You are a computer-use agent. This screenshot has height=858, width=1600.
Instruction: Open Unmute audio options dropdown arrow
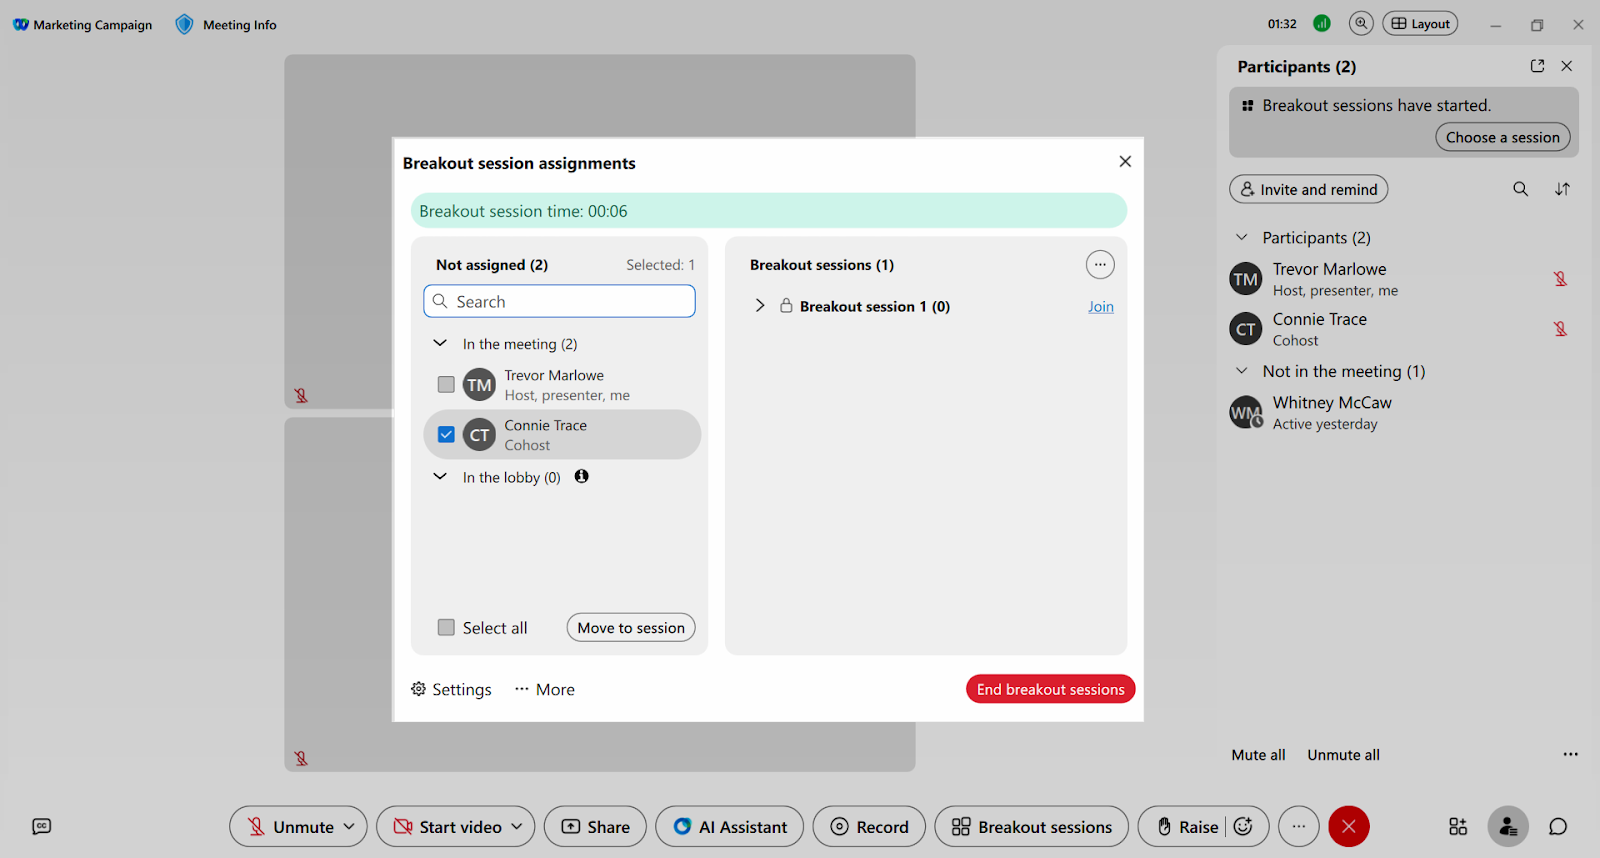[x=349, y=826]
